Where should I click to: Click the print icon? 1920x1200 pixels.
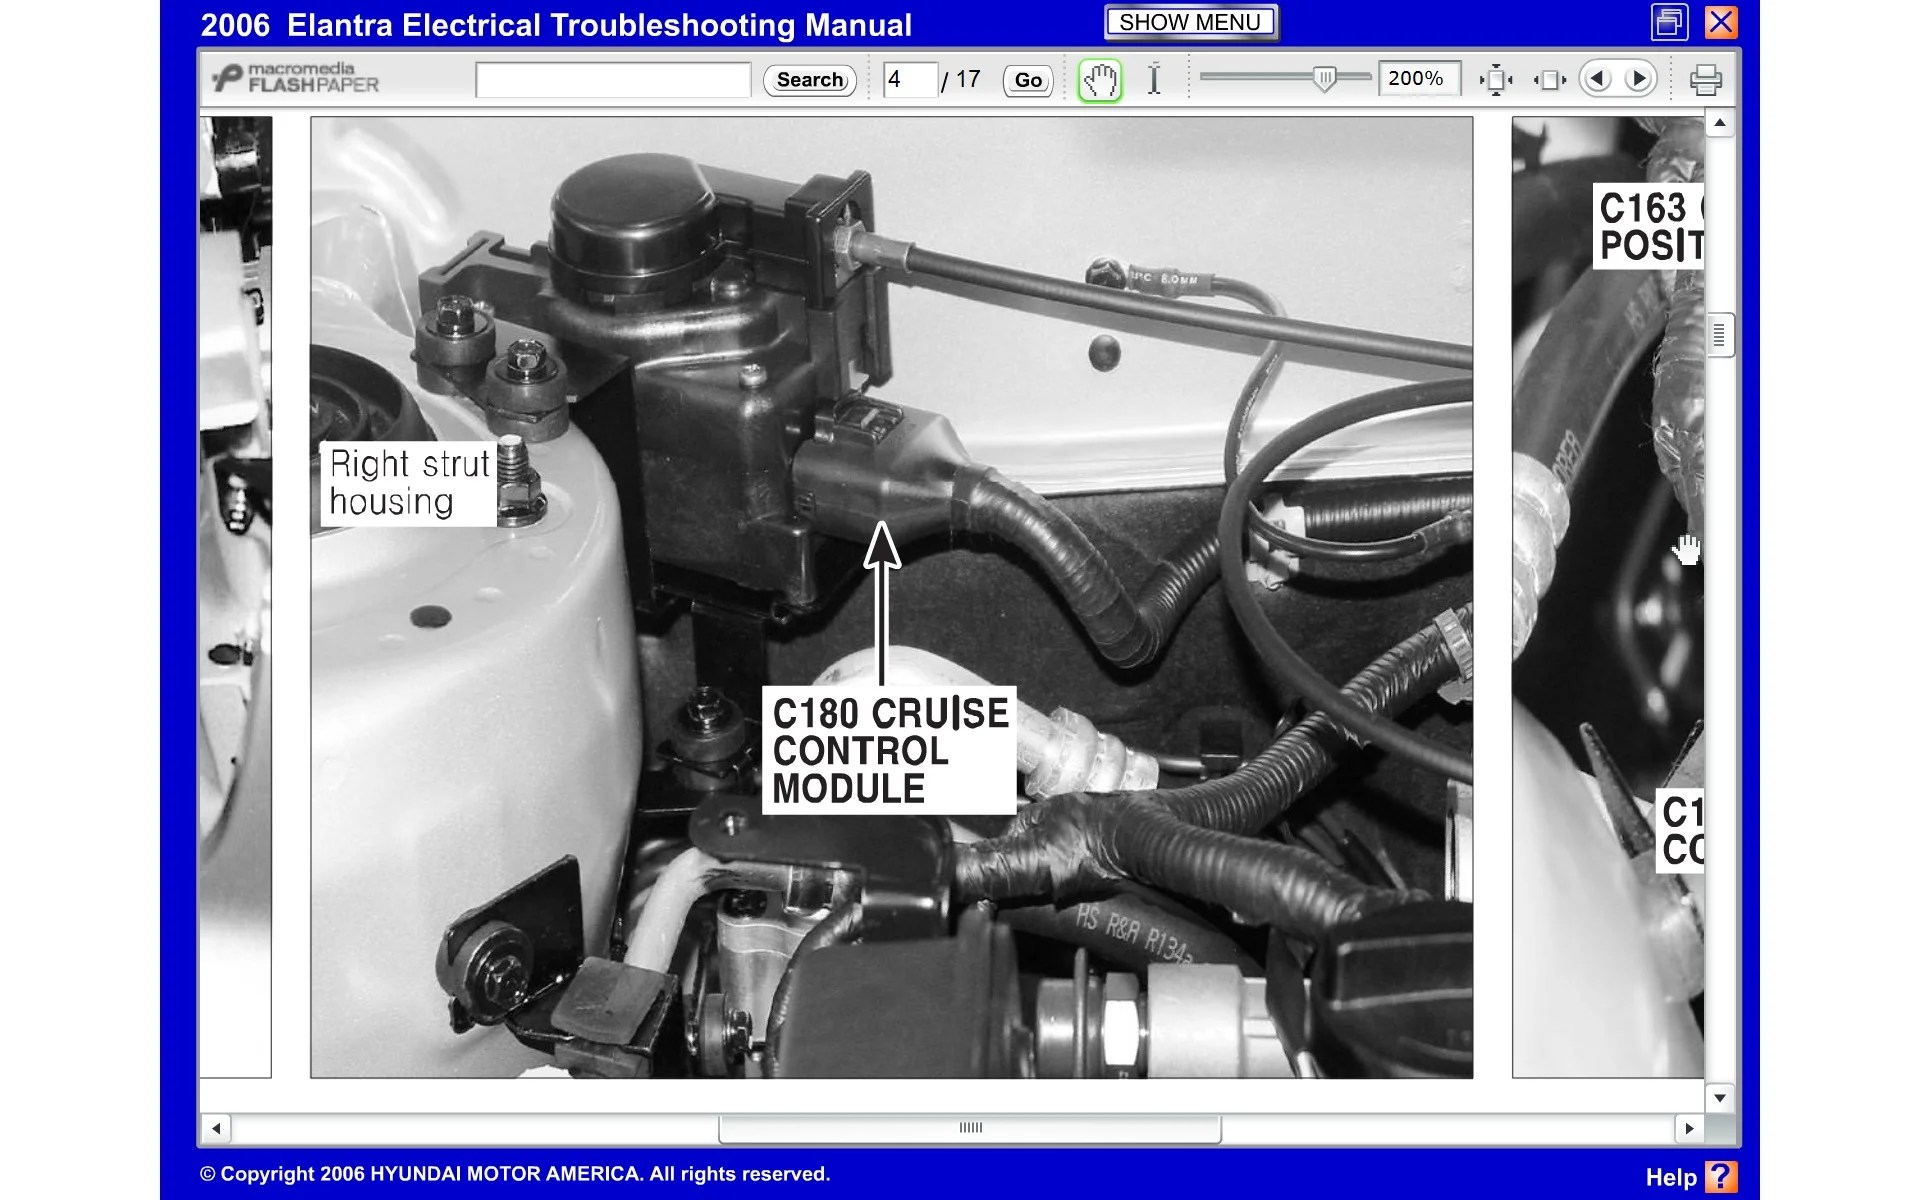coord(1706,80)
